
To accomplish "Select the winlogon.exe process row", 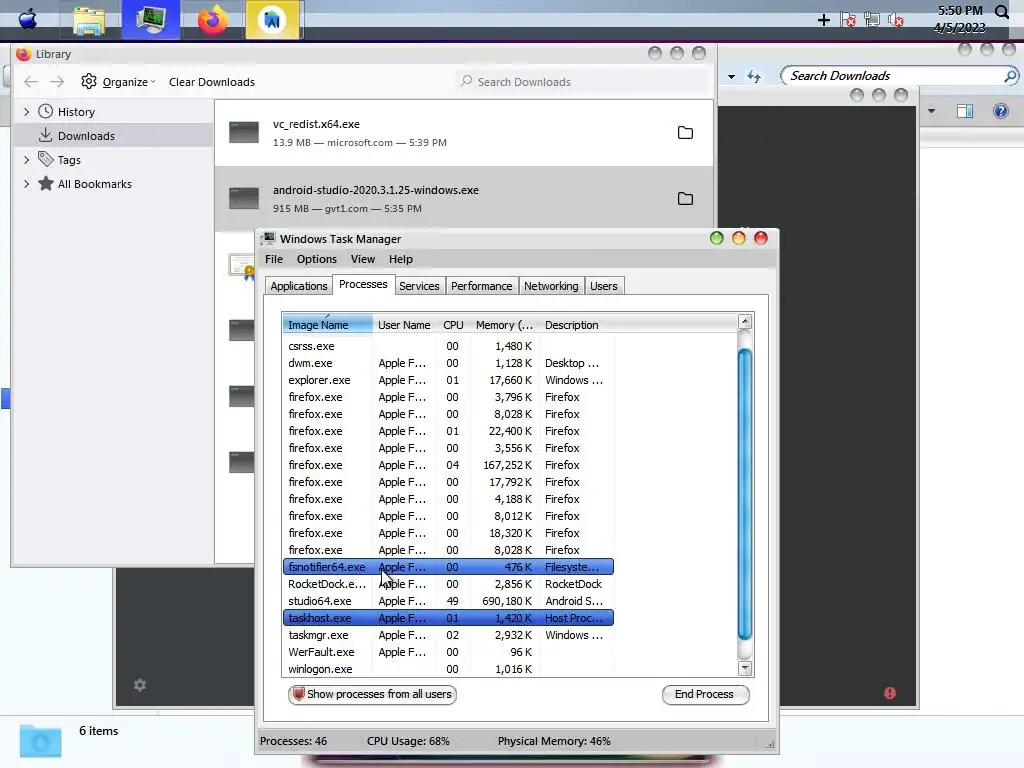I will pyautogui.click(x=448, y=669).
